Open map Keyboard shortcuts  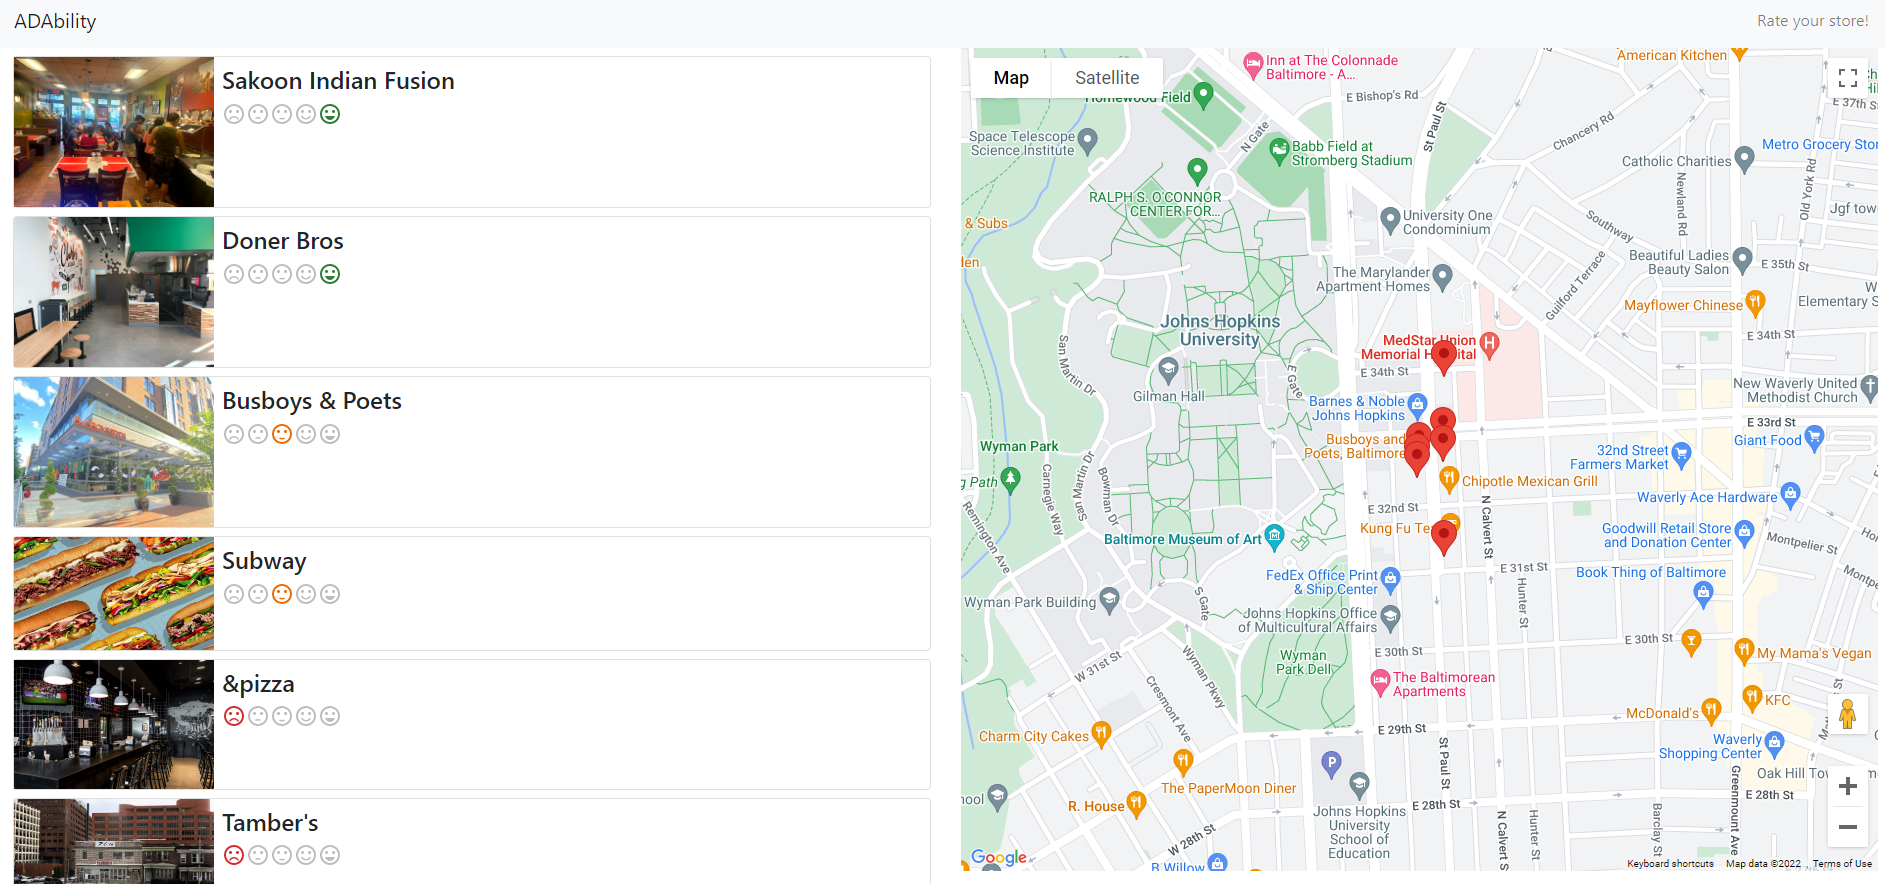[x=1670, y=864]
